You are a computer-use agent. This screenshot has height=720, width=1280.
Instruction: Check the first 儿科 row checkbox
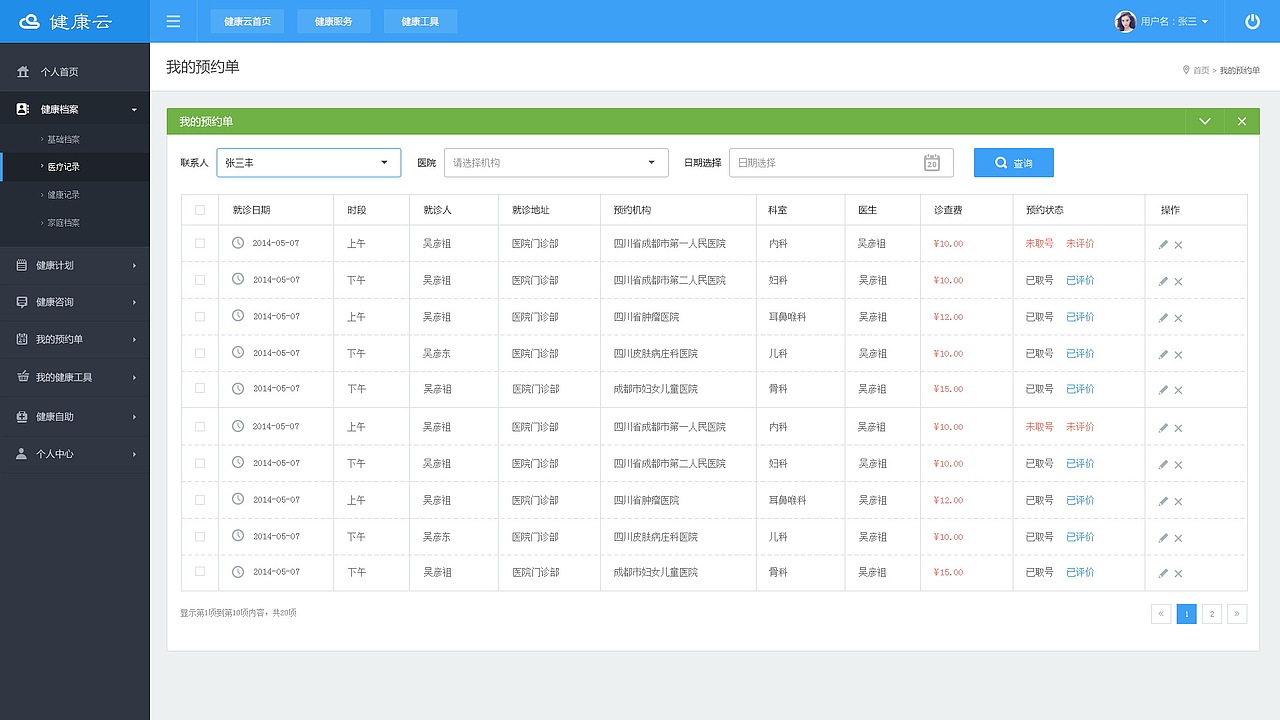pos(200,353)
